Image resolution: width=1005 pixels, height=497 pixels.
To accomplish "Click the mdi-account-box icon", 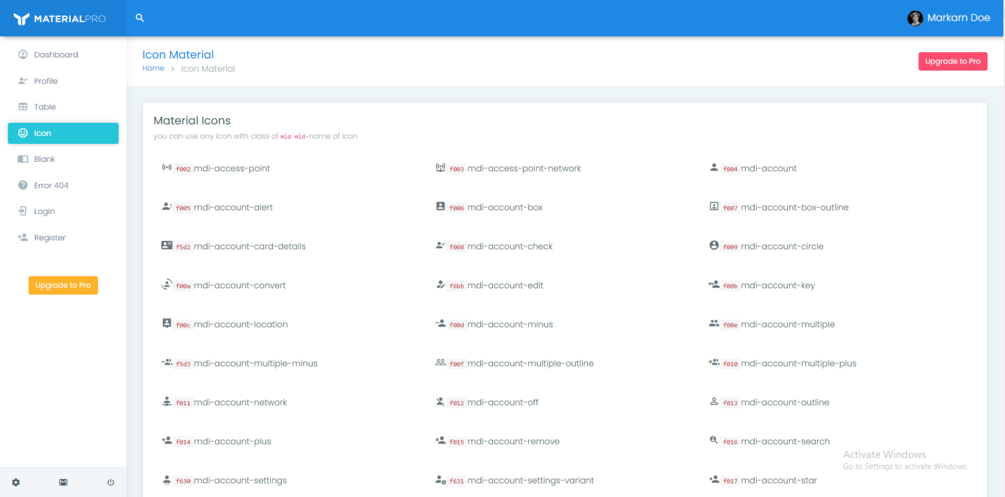I will coord(440,206).
